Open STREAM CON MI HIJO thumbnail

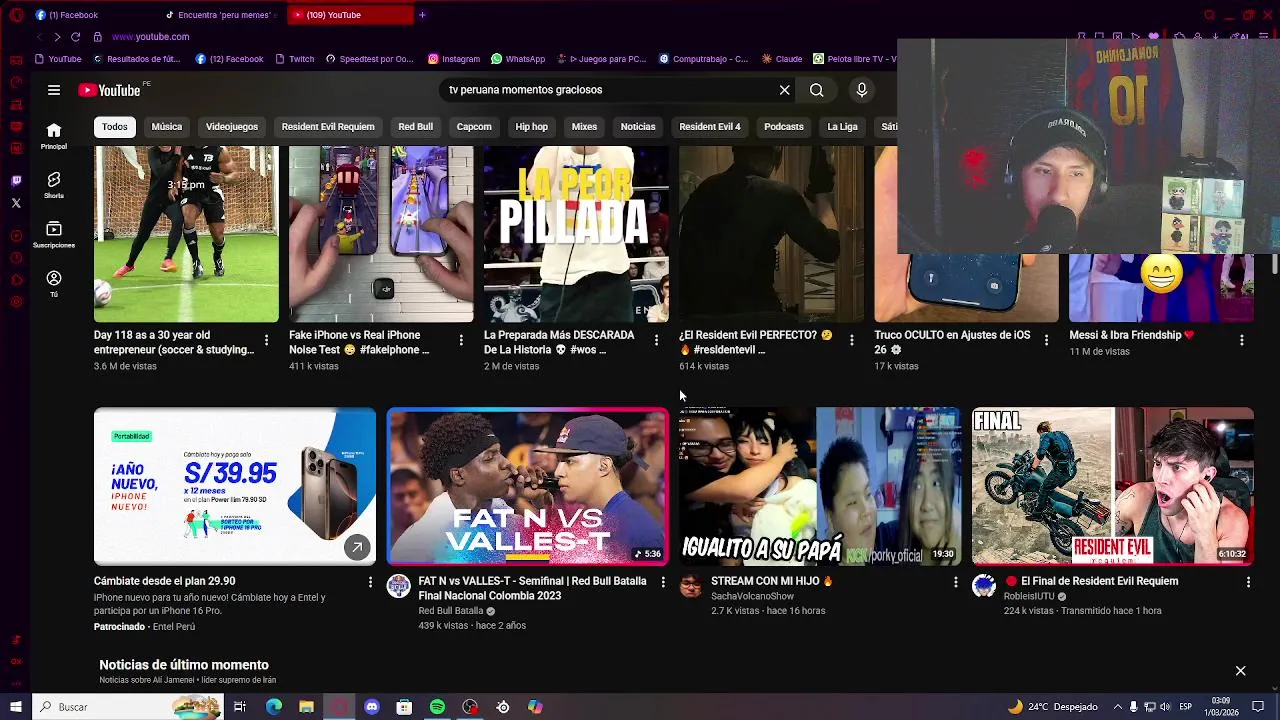pos(820,486)
